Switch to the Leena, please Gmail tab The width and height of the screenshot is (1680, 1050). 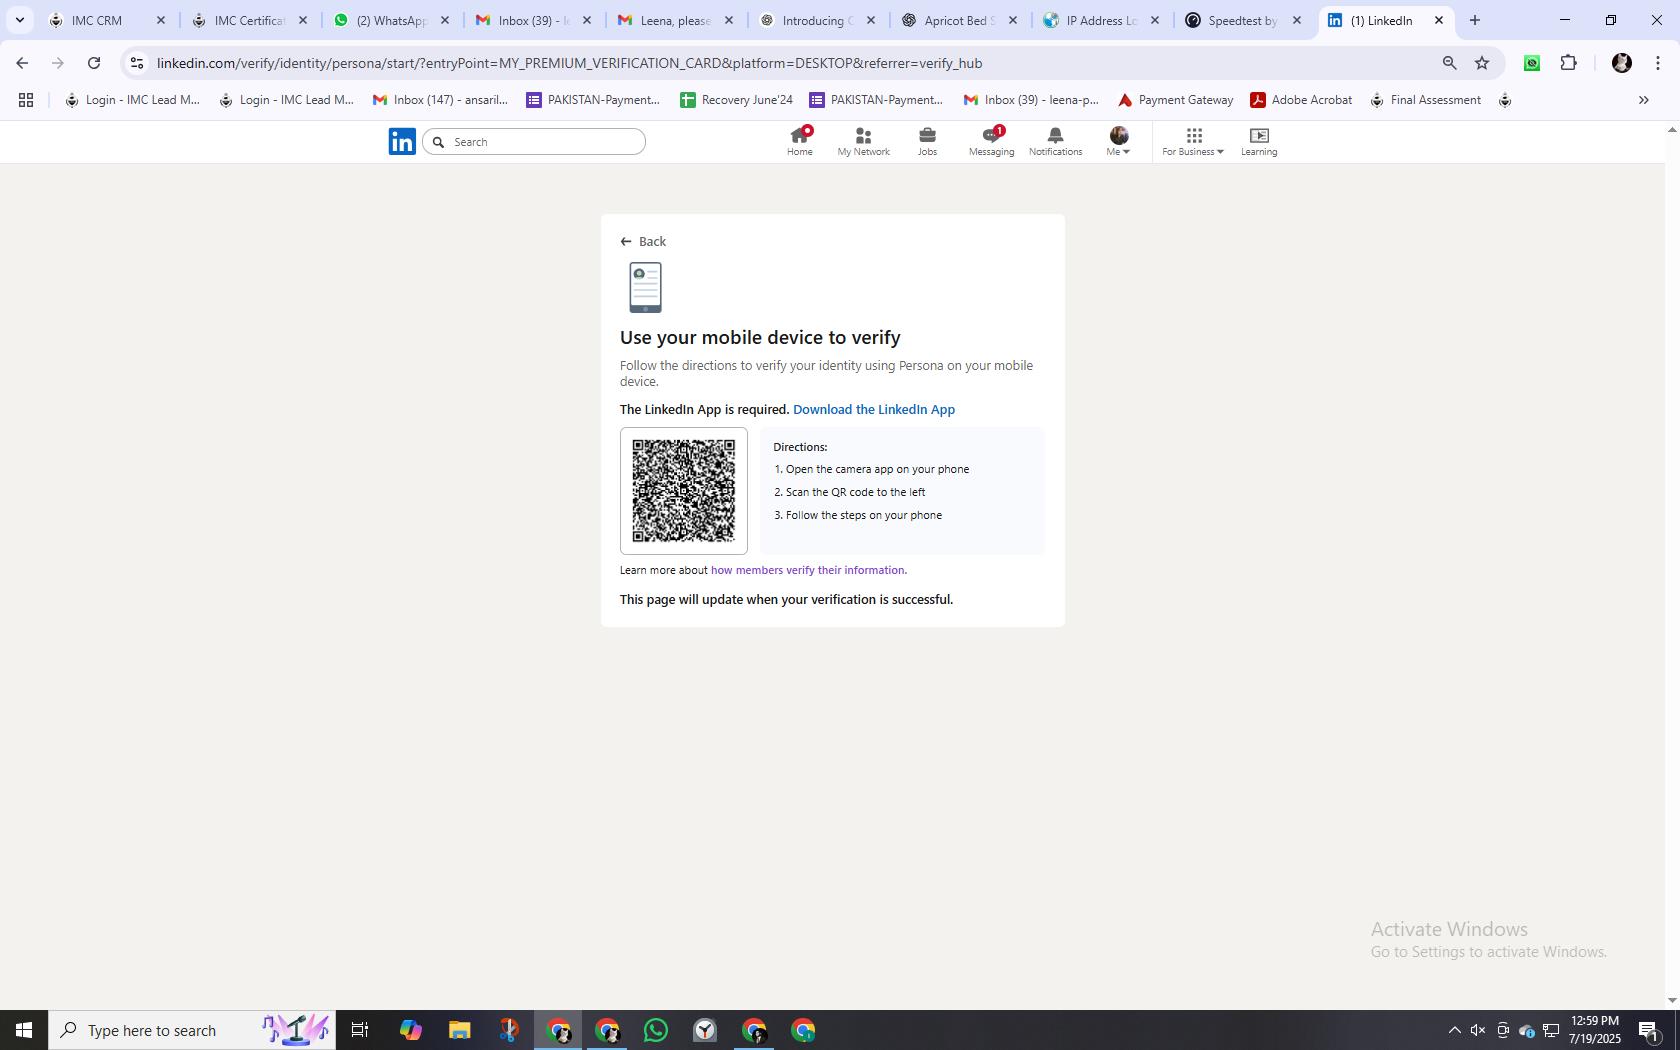pyautogui.click(x=675, y=20)
